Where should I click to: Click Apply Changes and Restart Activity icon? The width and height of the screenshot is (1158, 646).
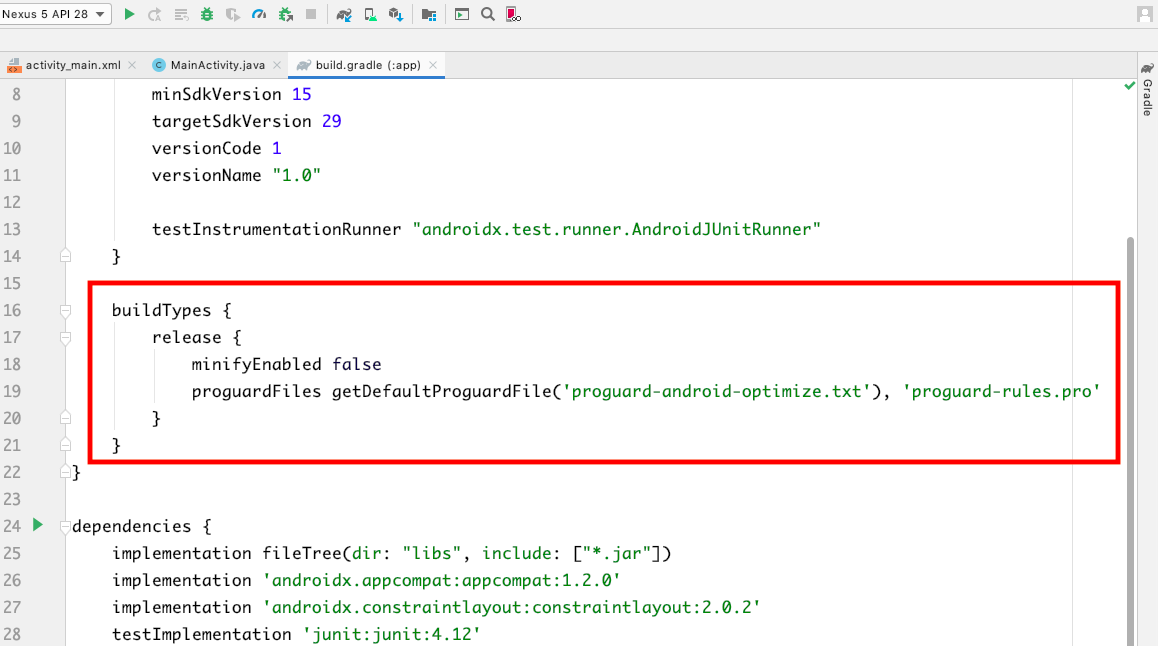(x=154, y=14)
